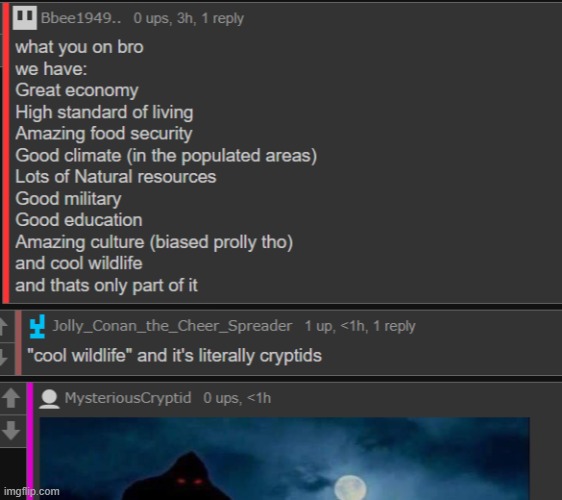The image size is (562, 500).
Task: Click Jolly_Conan_the_Cheer_Spreader's cyan avatar icon
Action: coord(37,327)
